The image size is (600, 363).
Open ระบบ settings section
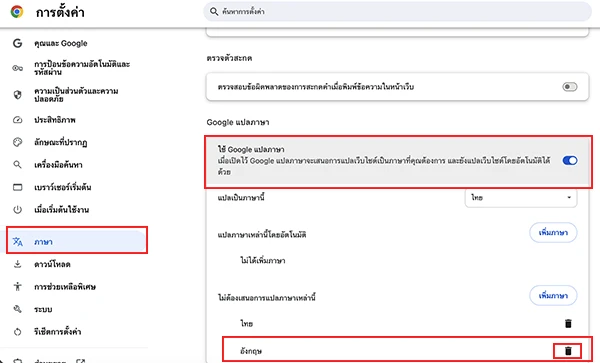43,309
